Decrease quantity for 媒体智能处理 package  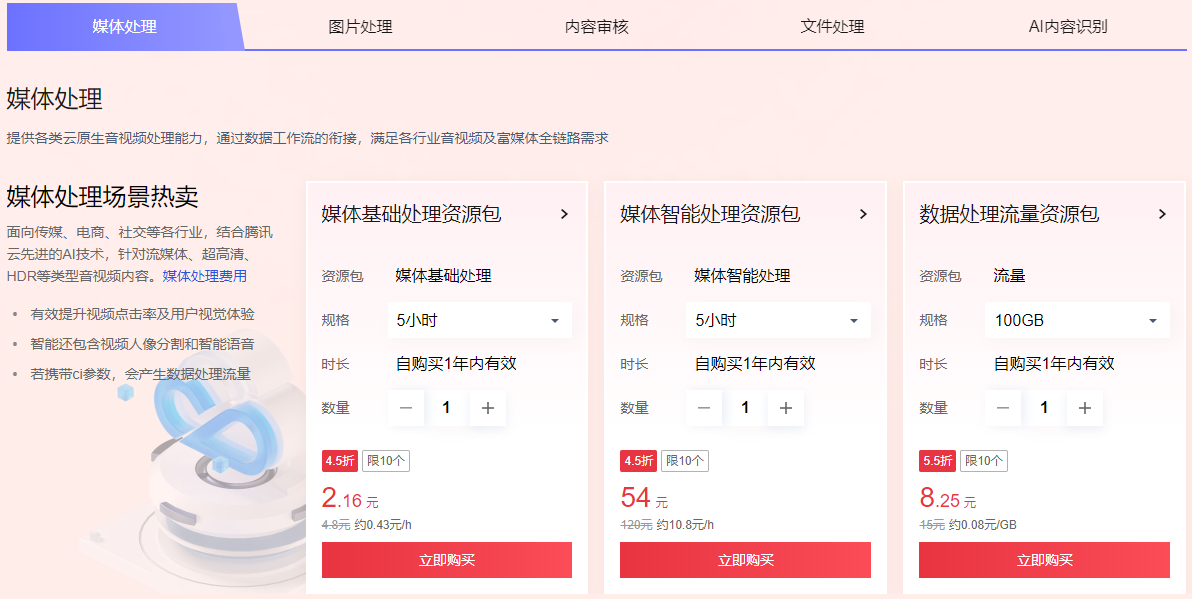(705, 408)
